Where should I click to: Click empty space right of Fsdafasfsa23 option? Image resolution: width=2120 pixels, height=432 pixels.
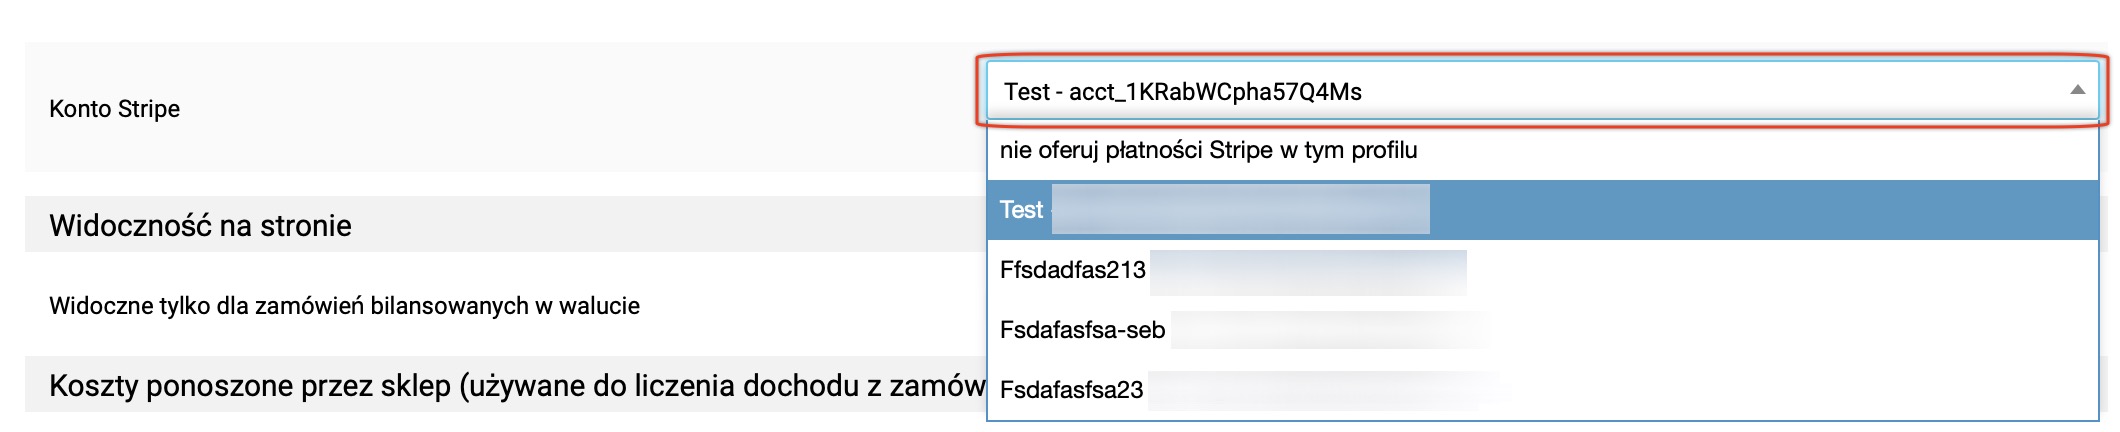point(1800,390)
